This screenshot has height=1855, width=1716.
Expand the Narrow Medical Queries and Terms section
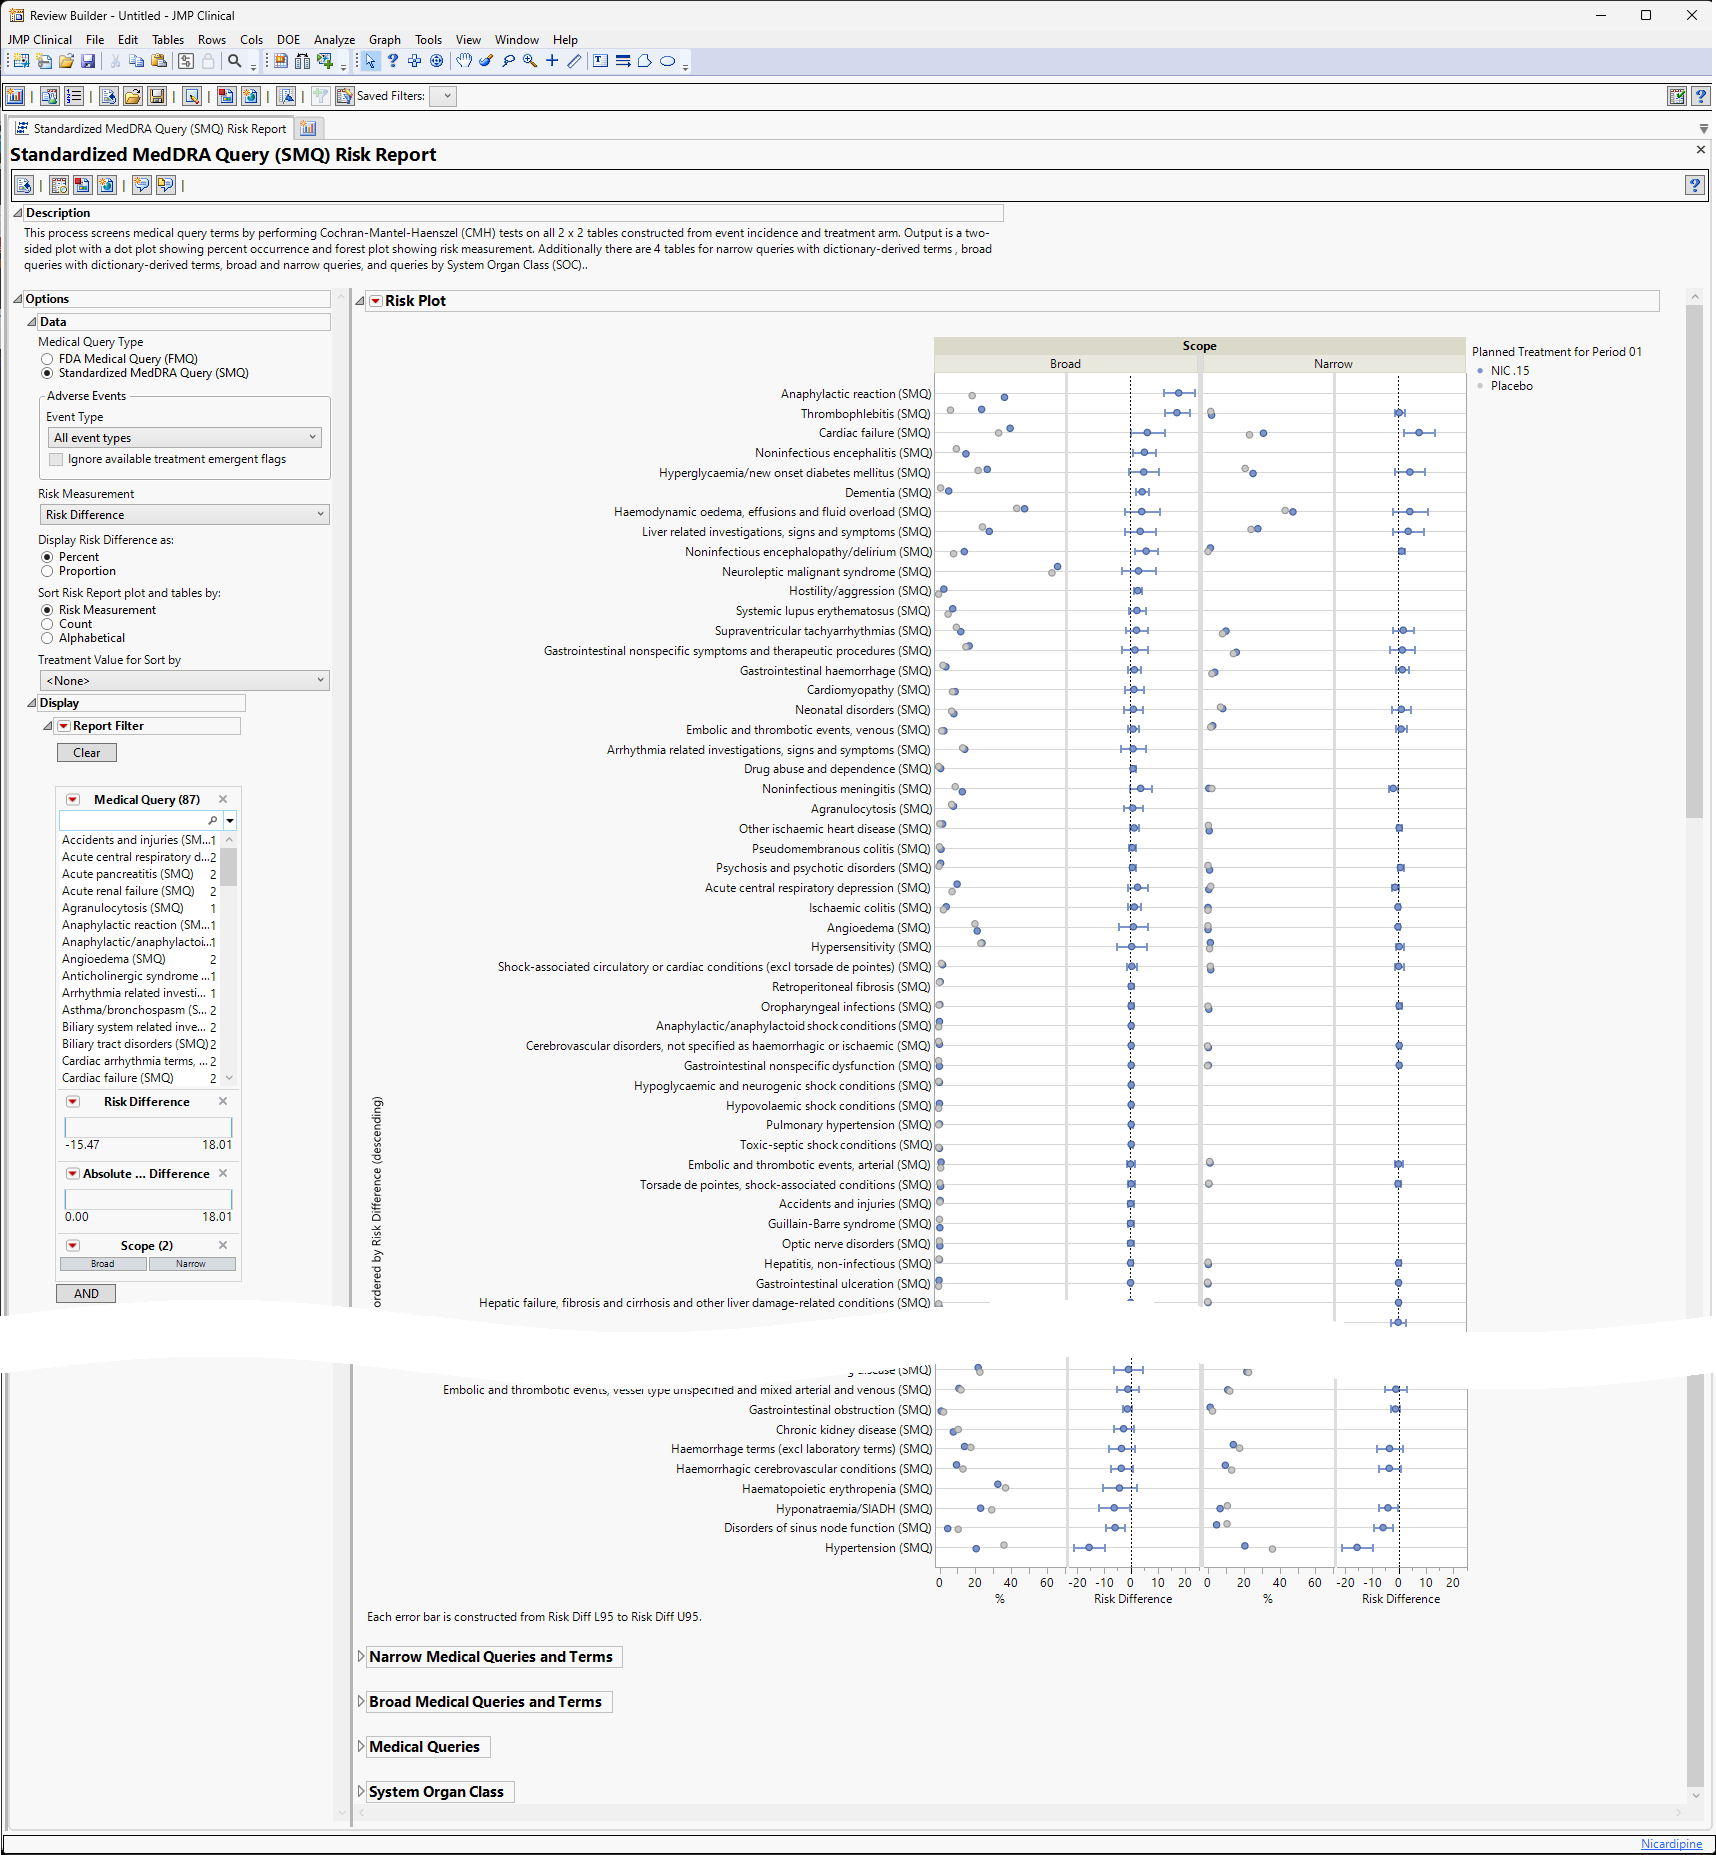(x=361, y=1657)
